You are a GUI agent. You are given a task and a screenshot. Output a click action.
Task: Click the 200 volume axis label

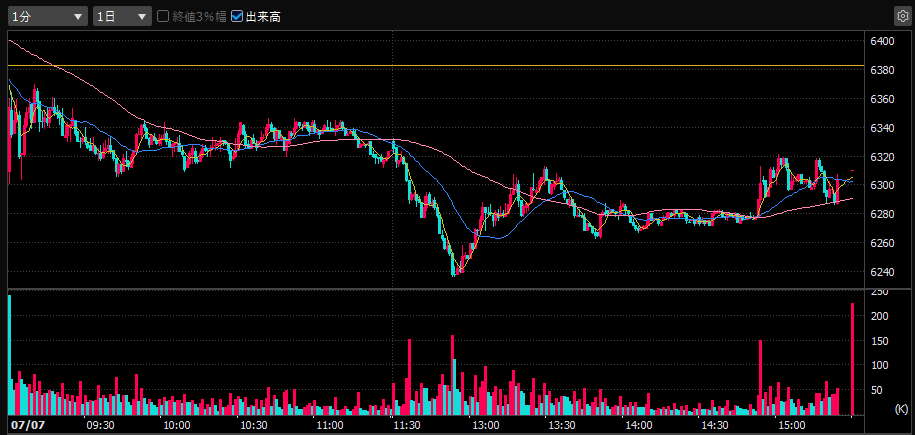(879, 316)
